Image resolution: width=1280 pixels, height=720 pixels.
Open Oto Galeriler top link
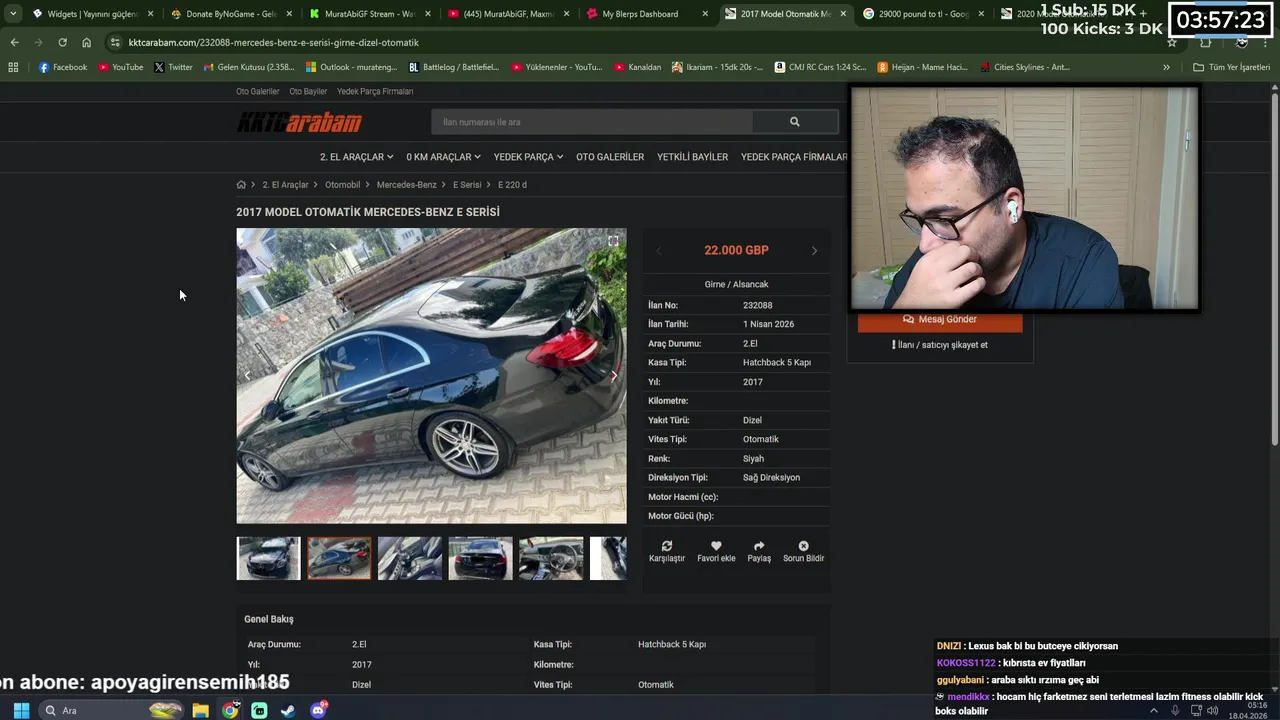point(258,91)
